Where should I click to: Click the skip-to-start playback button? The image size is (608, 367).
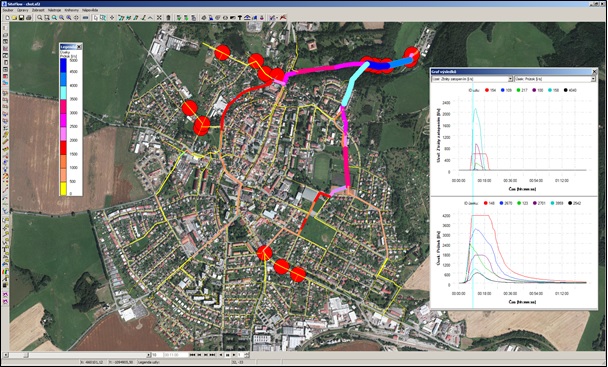point(193,355)
